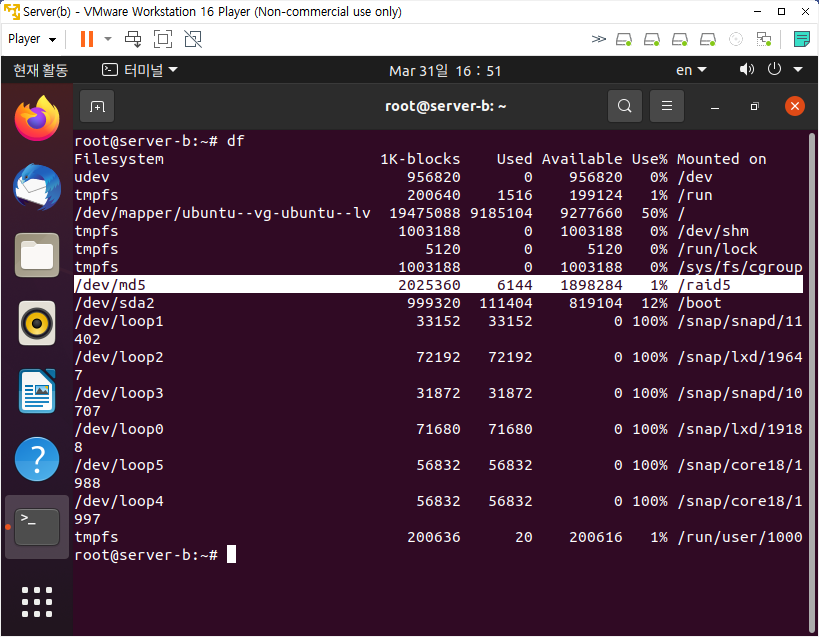Click the 1K-blocks column header
This screenshot has height=637, width=819.
[x=420, y=159]
